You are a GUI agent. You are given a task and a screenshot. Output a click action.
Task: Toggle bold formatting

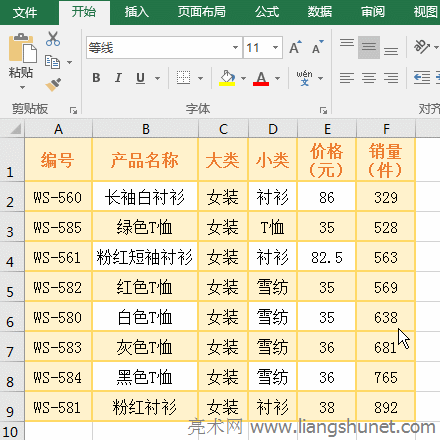[x=96, y=78]
